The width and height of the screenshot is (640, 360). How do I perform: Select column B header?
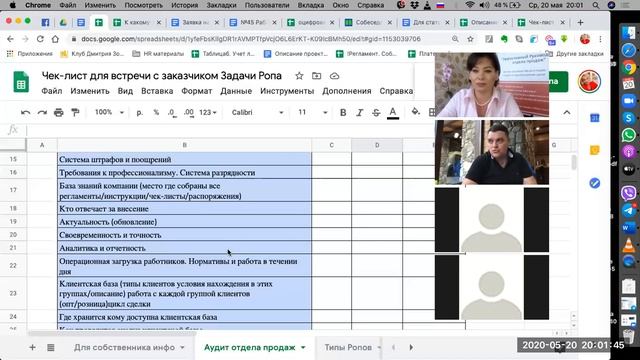click(x=184, y=145)
